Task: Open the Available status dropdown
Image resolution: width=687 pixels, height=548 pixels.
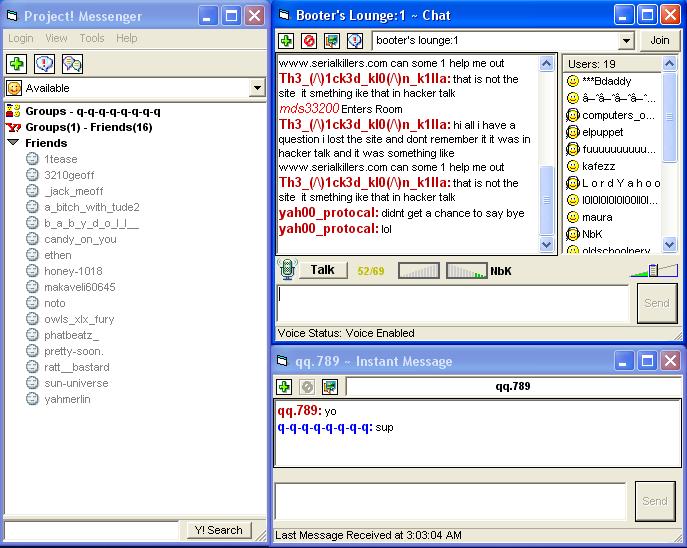Action: [x=257, y=88]
